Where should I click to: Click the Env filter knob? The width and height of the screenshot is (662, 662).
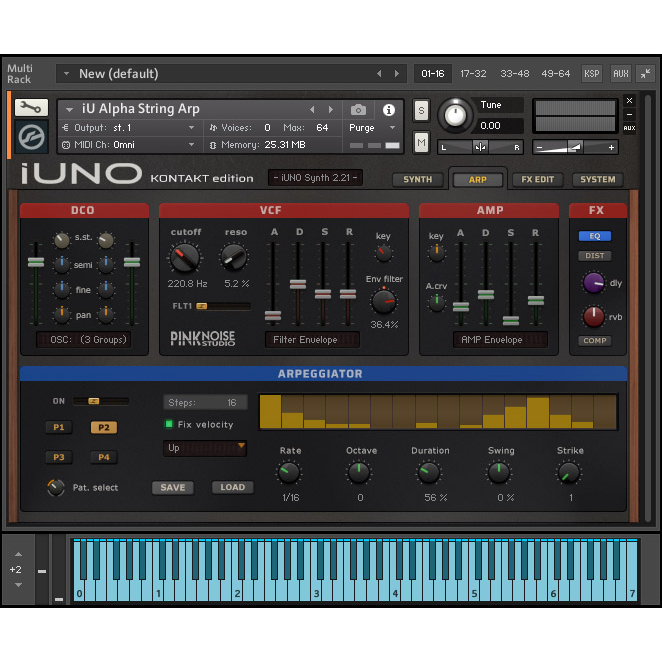383,301
